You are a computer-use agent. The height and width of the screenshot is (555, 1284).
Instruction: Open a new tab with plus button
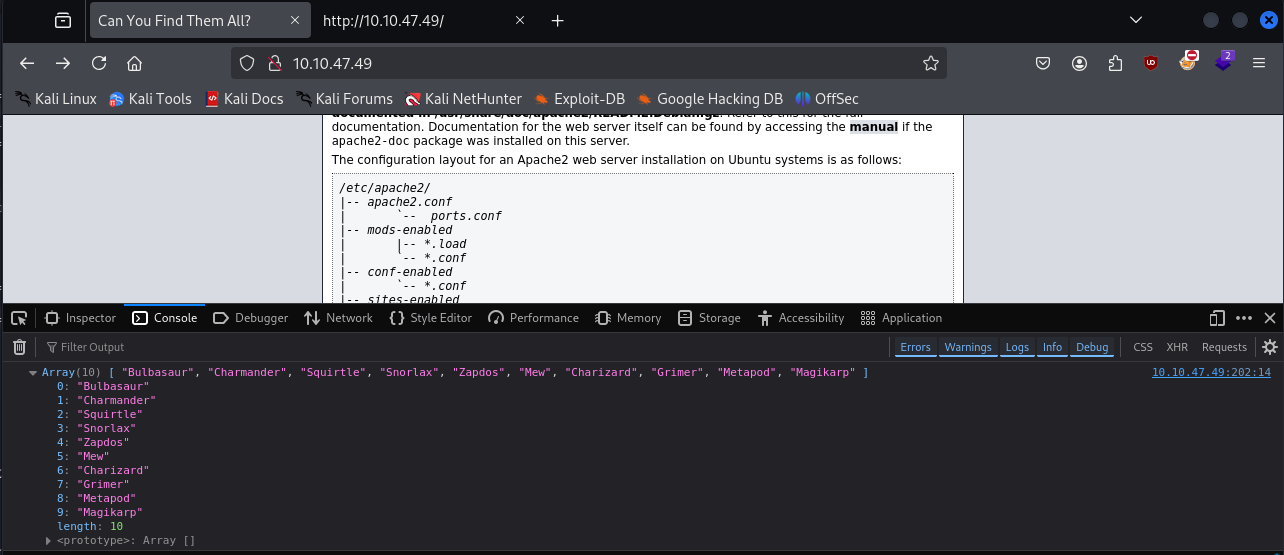pos(558,20)
